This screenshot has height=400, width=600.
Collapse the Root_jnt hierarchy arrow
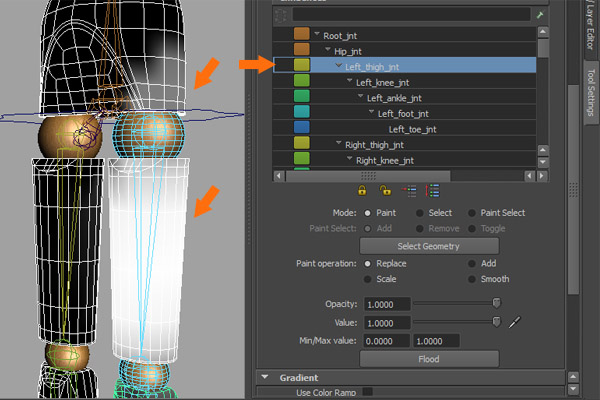tap(315, 35)
